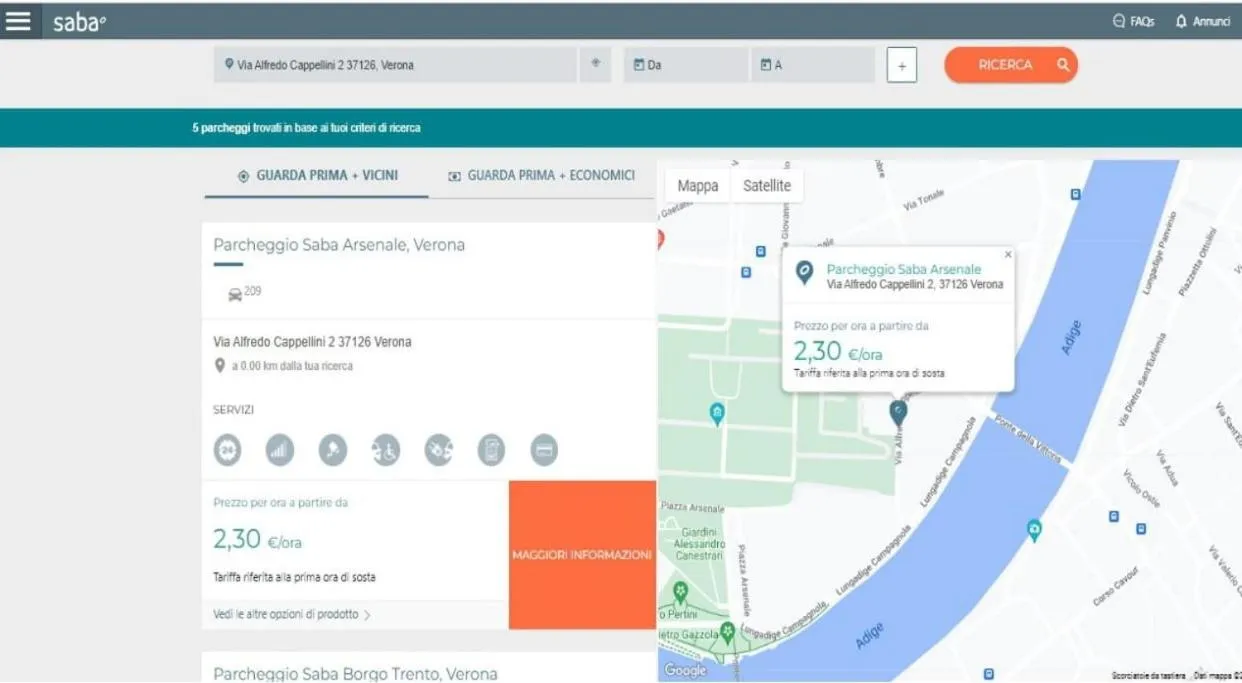Image resolution: width=1242 pixels, height=683 pixels.
Task: Select 'Guarda prima + vicini' tab
Action: (x=317, y=176)
